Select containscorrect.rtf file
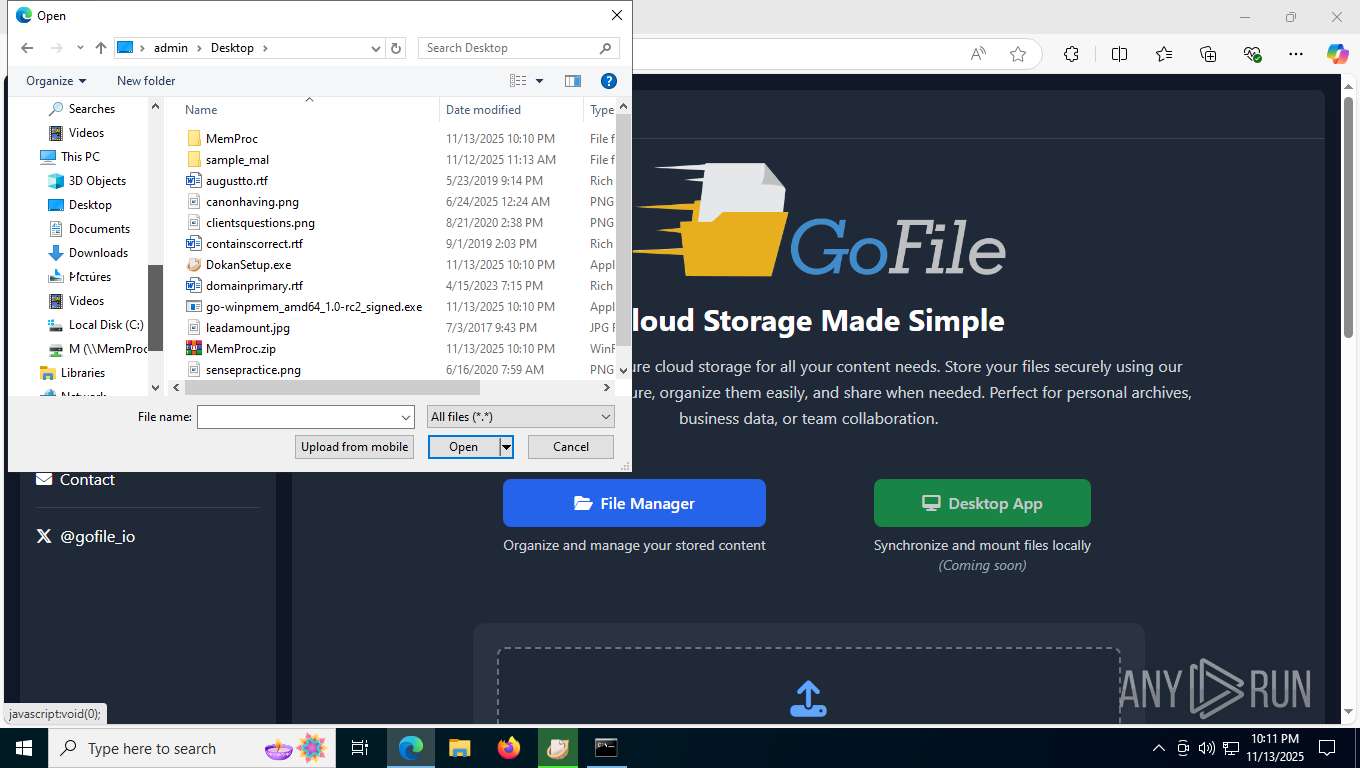The image size is (1360, 768). (x=254, y=244)
